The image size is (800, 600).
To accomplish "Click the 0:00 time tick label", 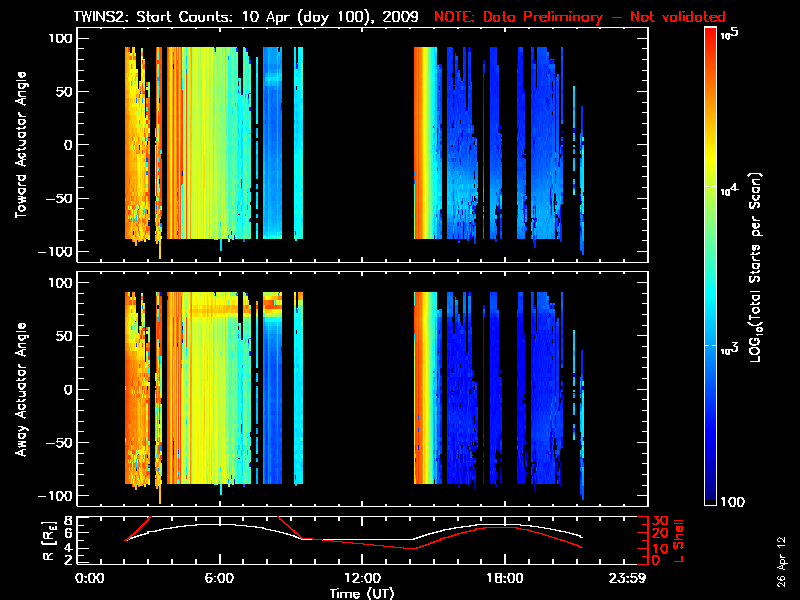I will (x=90, y=579).
